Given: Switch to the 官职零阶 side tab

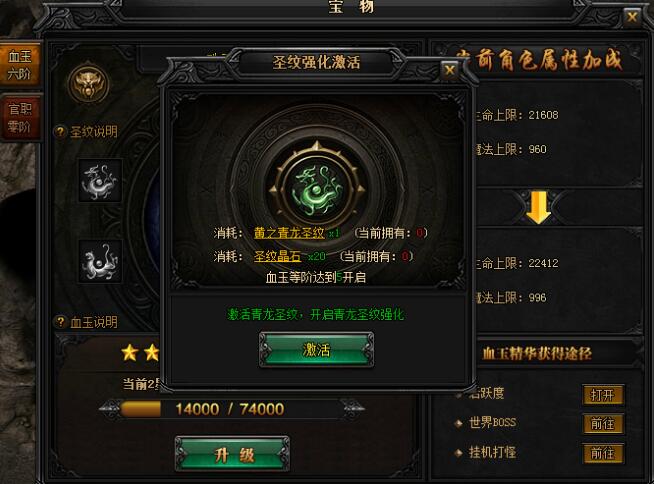Looking at the screenshot, I should [20, 118].
